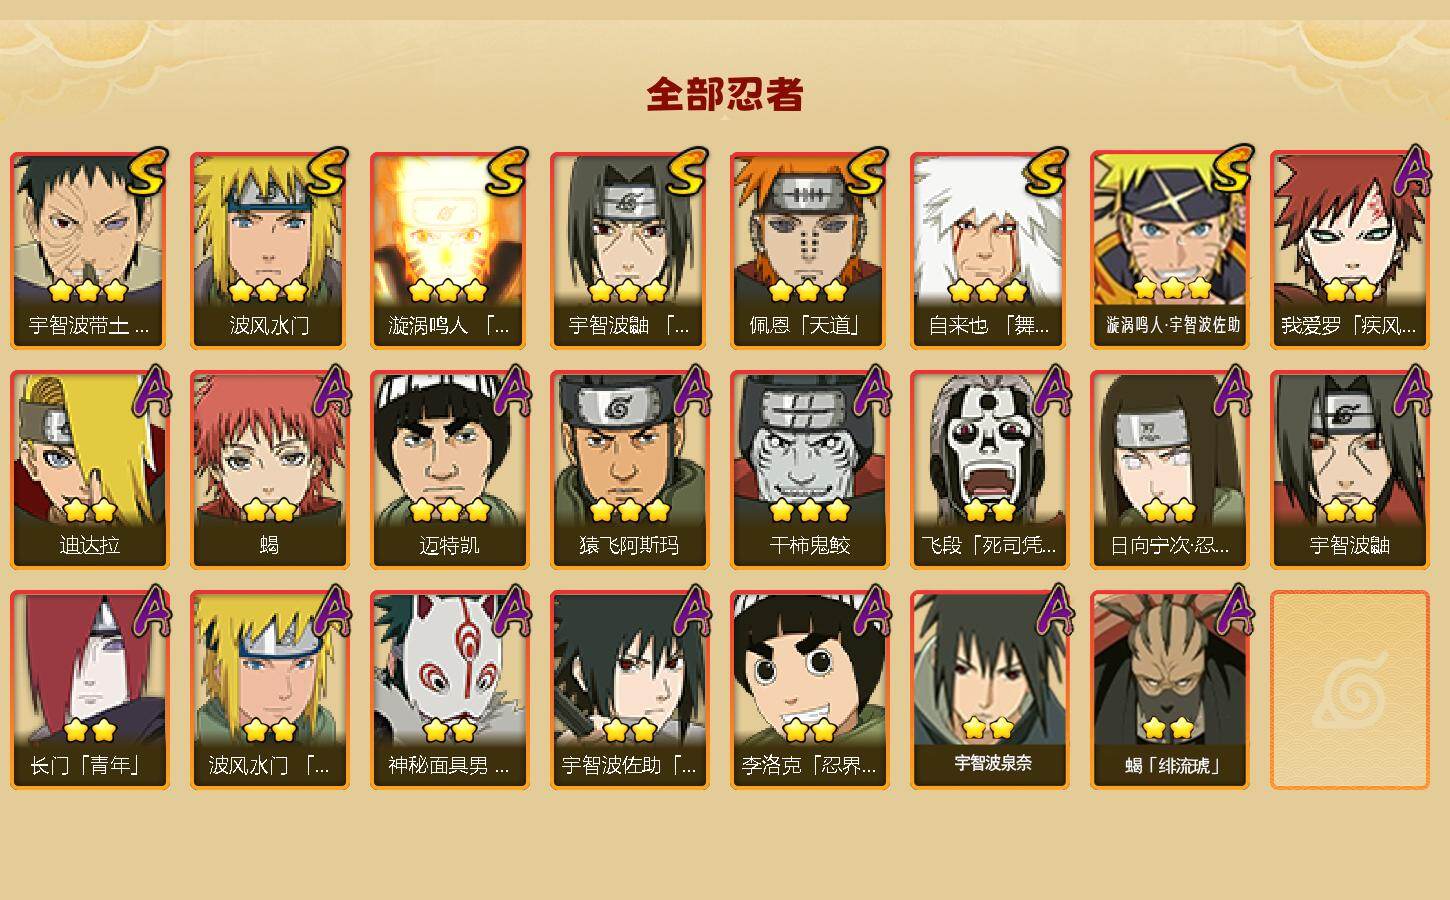Image resolution: width=1450 pixels, height=900 pixels.
Task: Click the 神秘面具男 masked portrait
Action: pyautogui.click(x=449, y=668)
